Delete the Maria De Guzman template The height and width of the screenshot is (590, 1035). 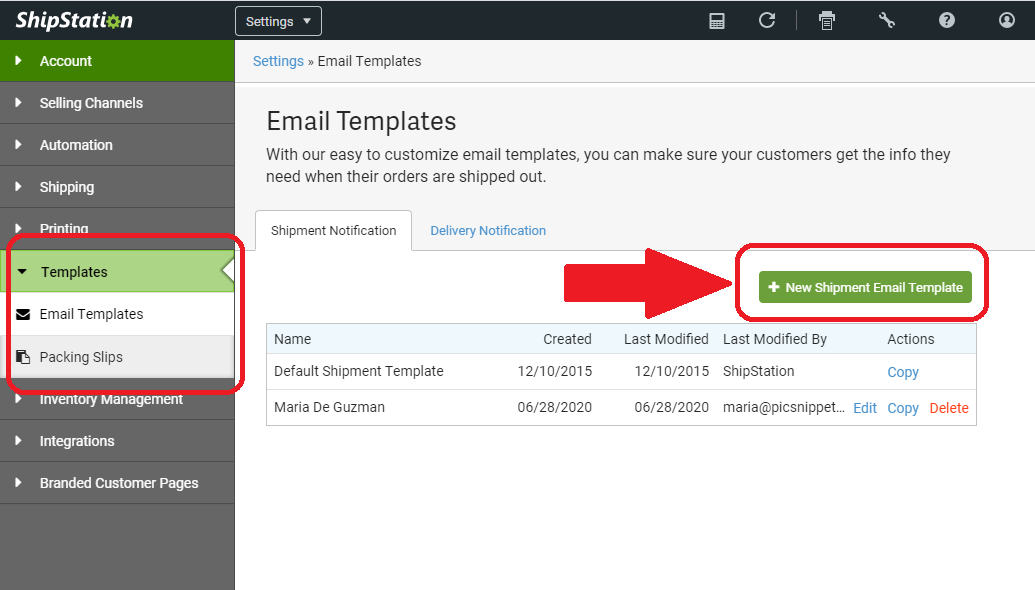pos(949,408)
